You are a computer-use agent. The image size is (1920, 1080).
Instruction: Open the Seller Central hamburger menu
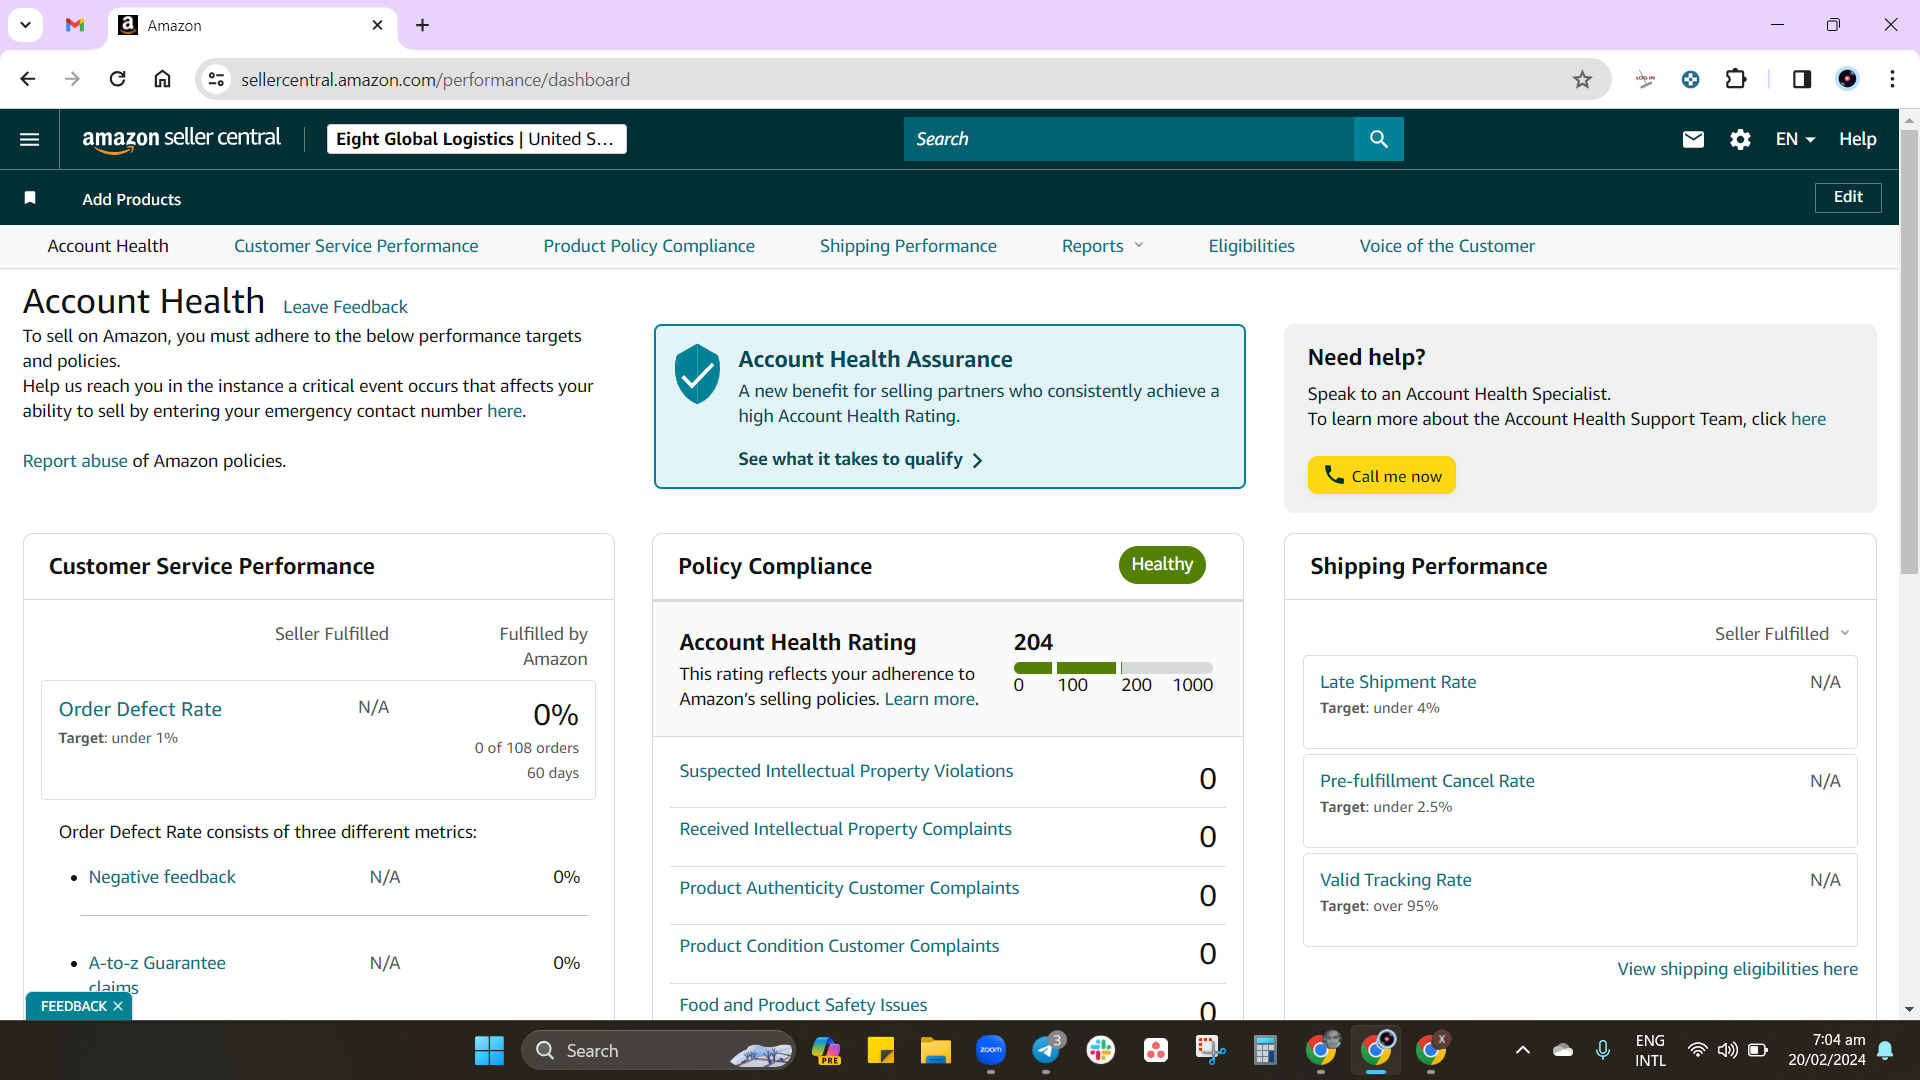(x=30, y=139)
